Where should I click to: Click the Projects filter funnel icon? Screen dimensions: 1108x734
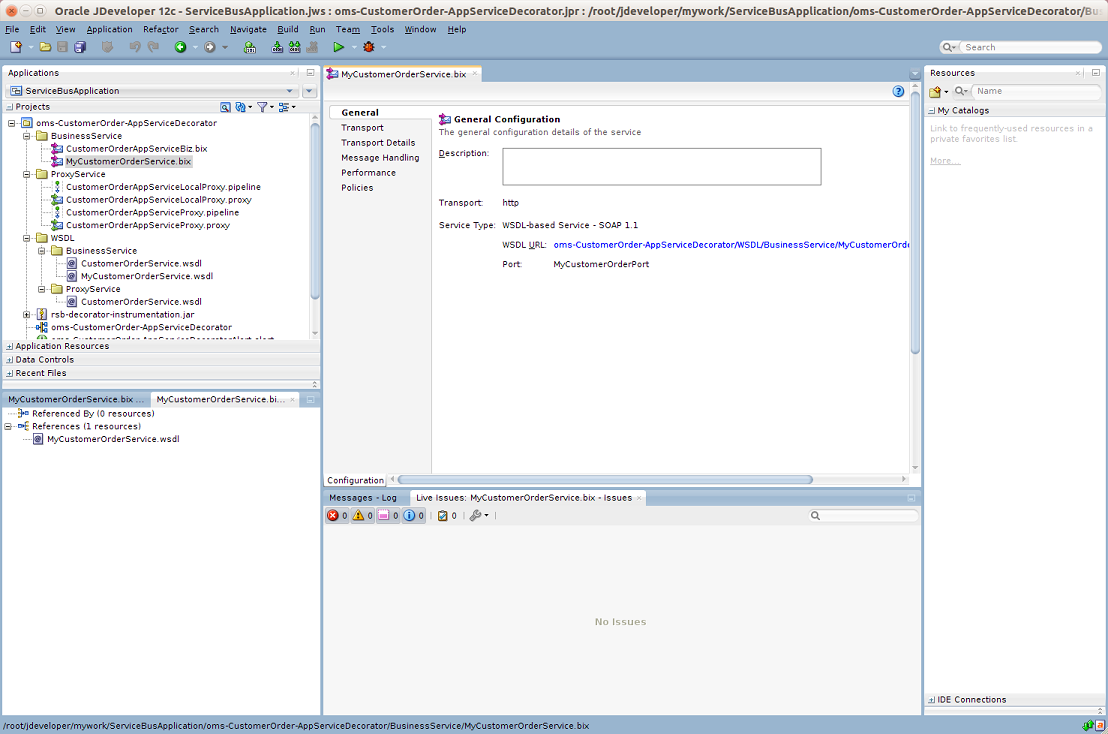pyautogui.click(x=262, y=107)
